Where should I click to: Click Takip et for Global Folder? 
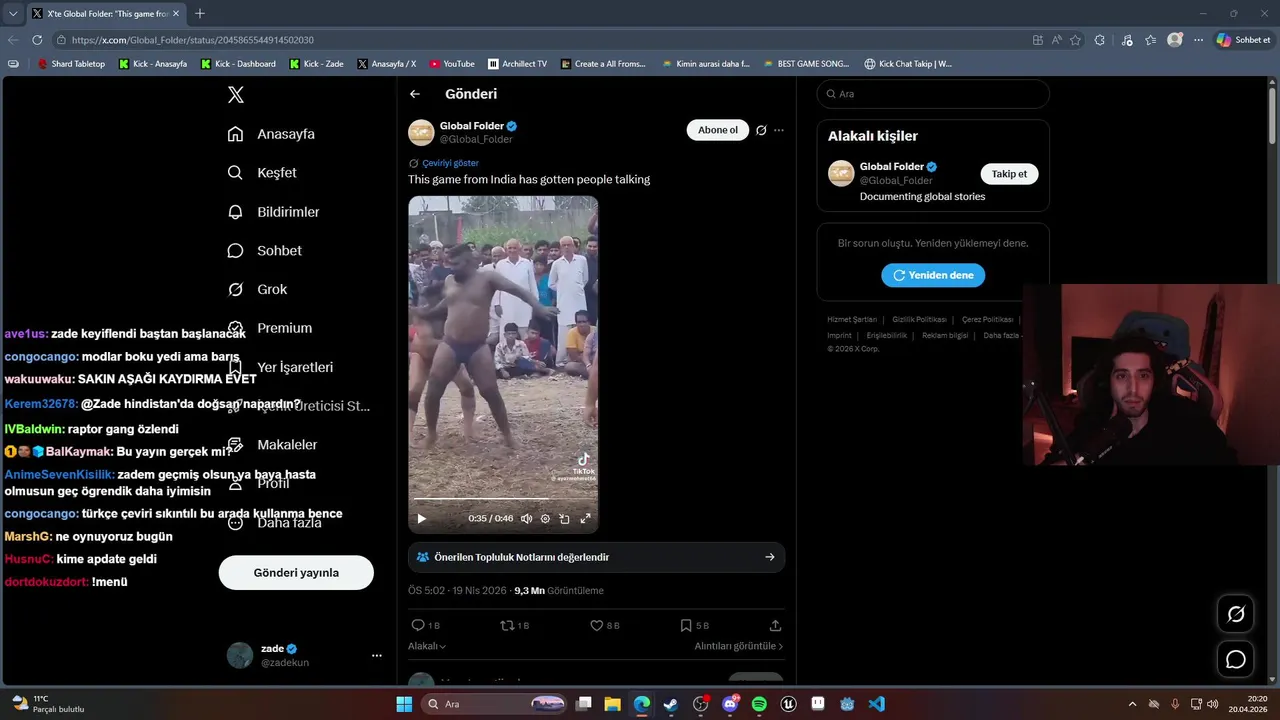1009,174
